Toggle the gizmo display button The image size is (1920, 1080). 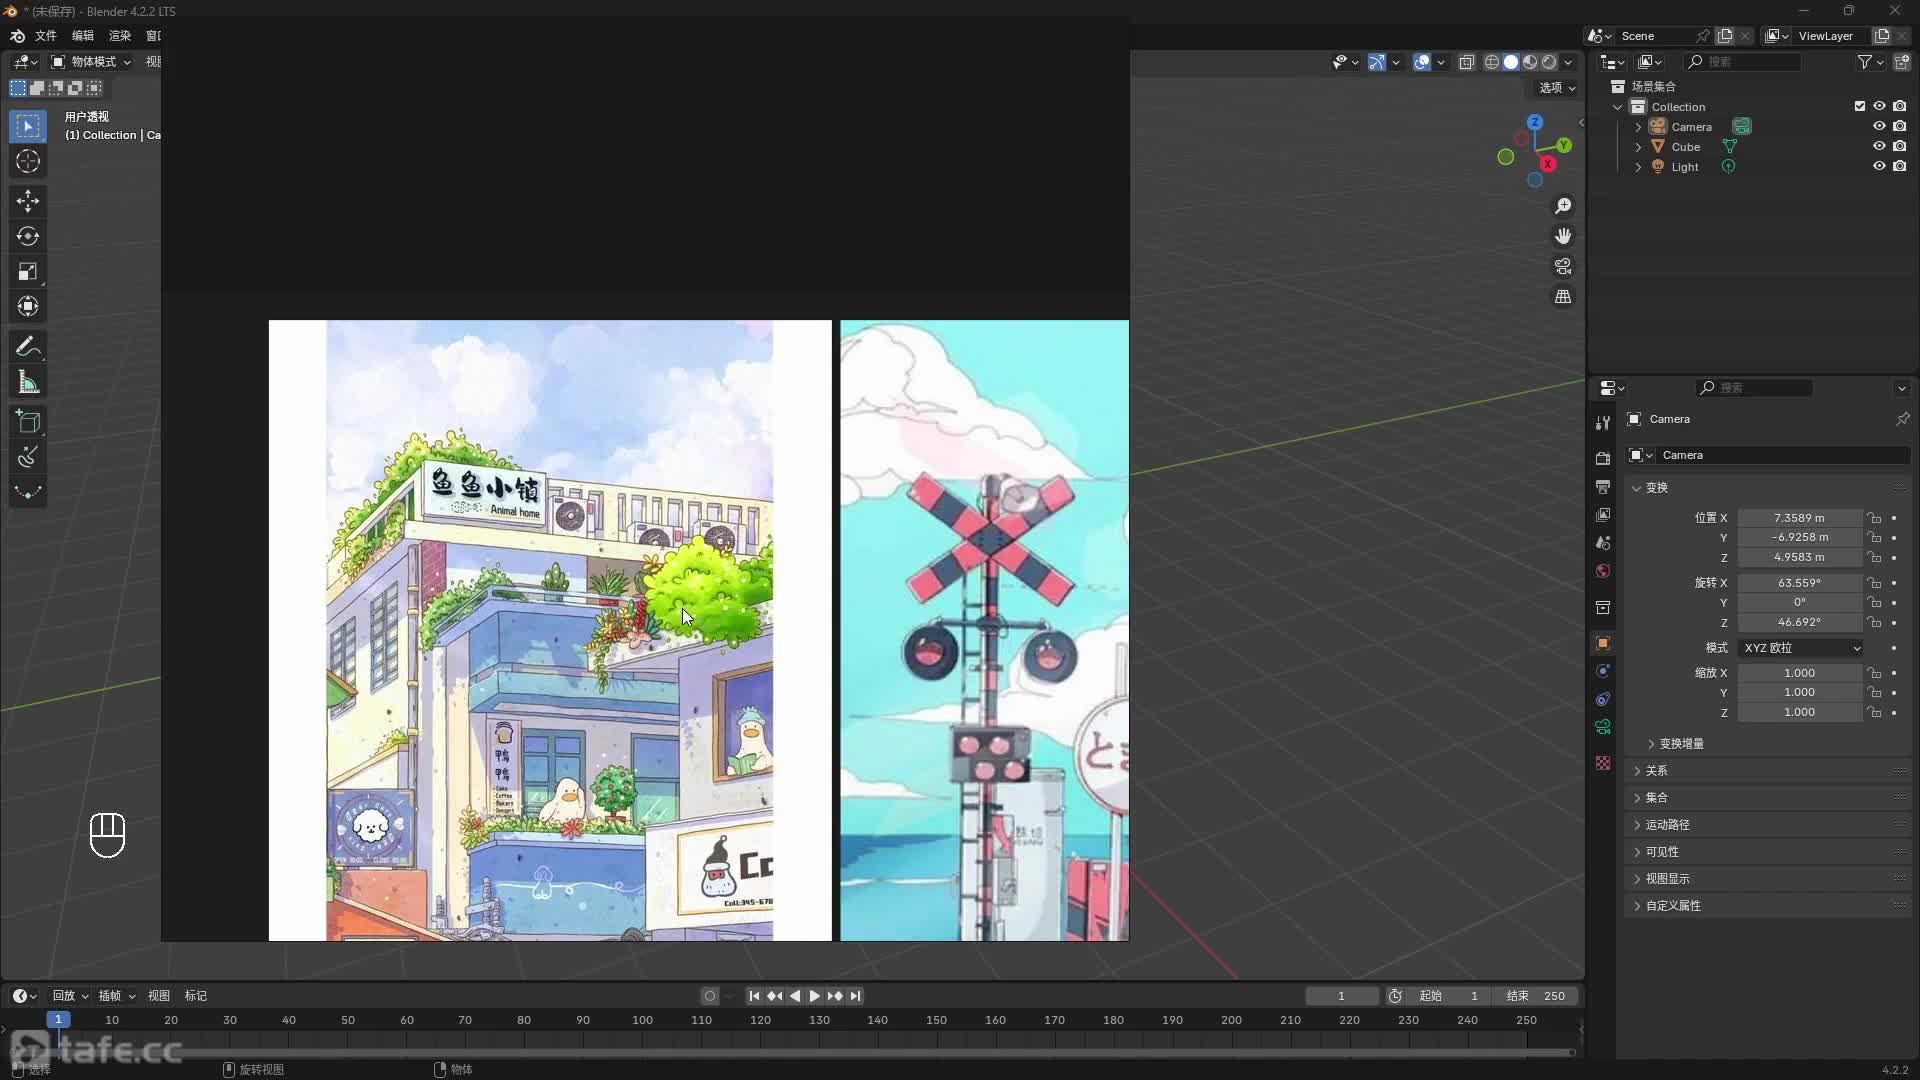(x=1377, y=62)
